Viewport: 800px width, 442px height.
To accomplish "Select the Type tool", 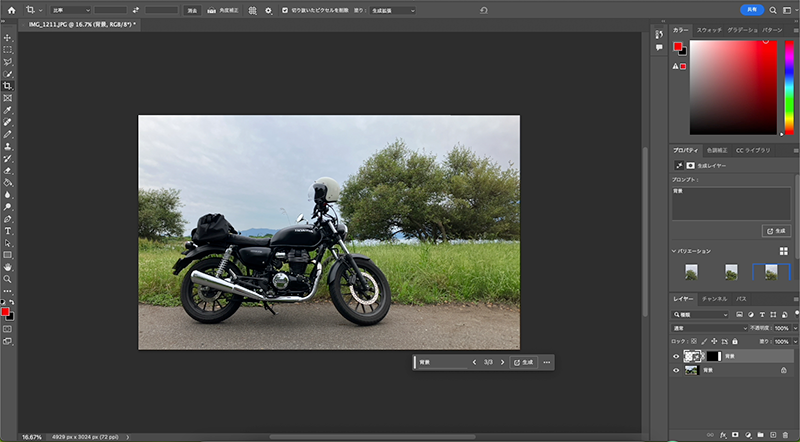I will coord(7,231).
